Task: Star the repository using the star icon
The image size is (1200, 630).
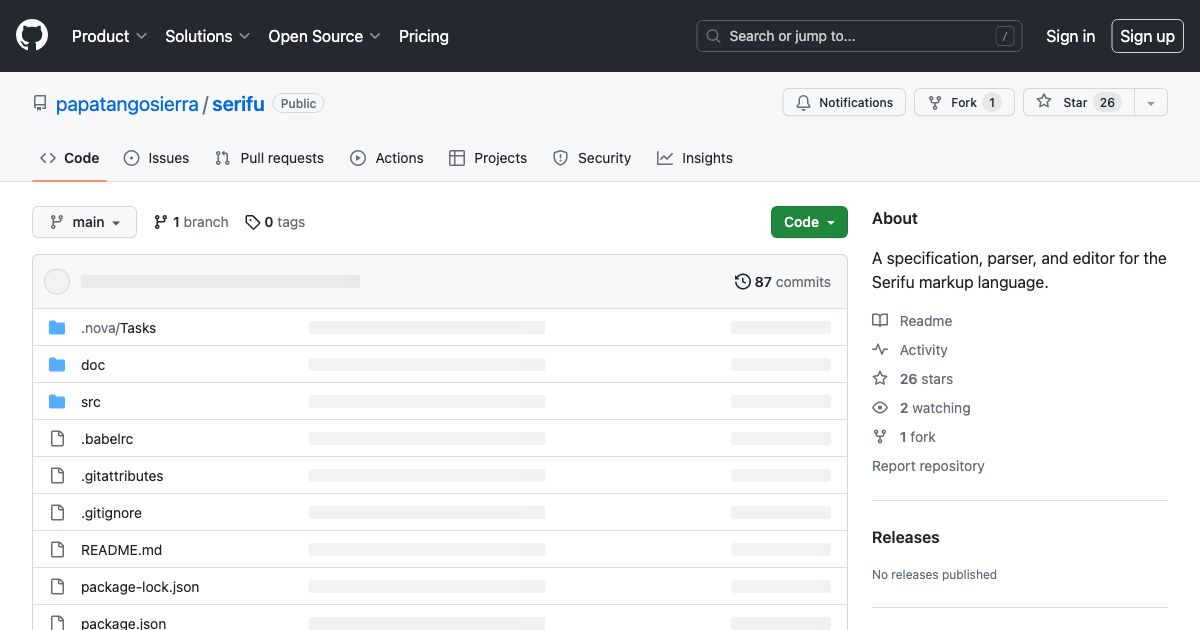Action: point(1044,102)
